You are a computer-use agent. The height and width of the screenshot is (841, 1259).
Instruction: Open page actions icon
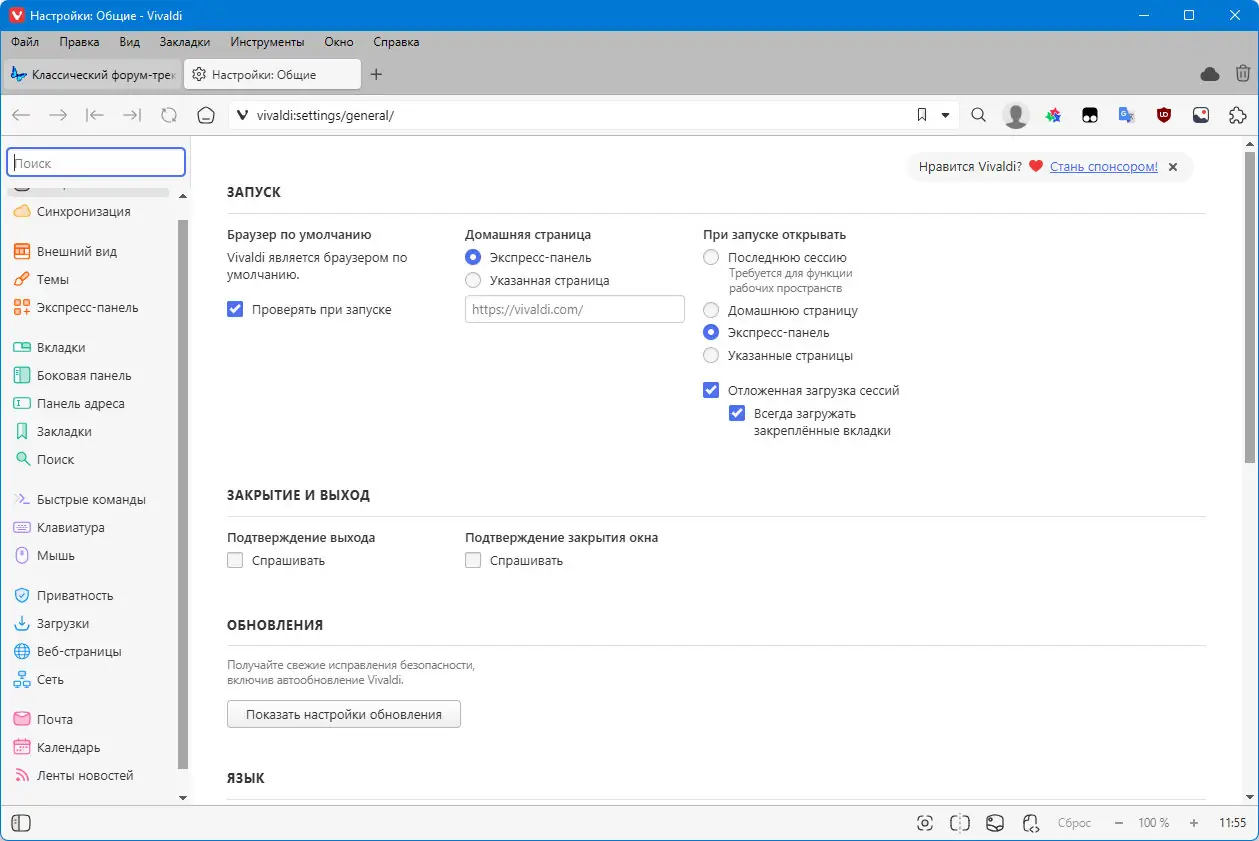pyautogui.click(x=1031, y=823)
